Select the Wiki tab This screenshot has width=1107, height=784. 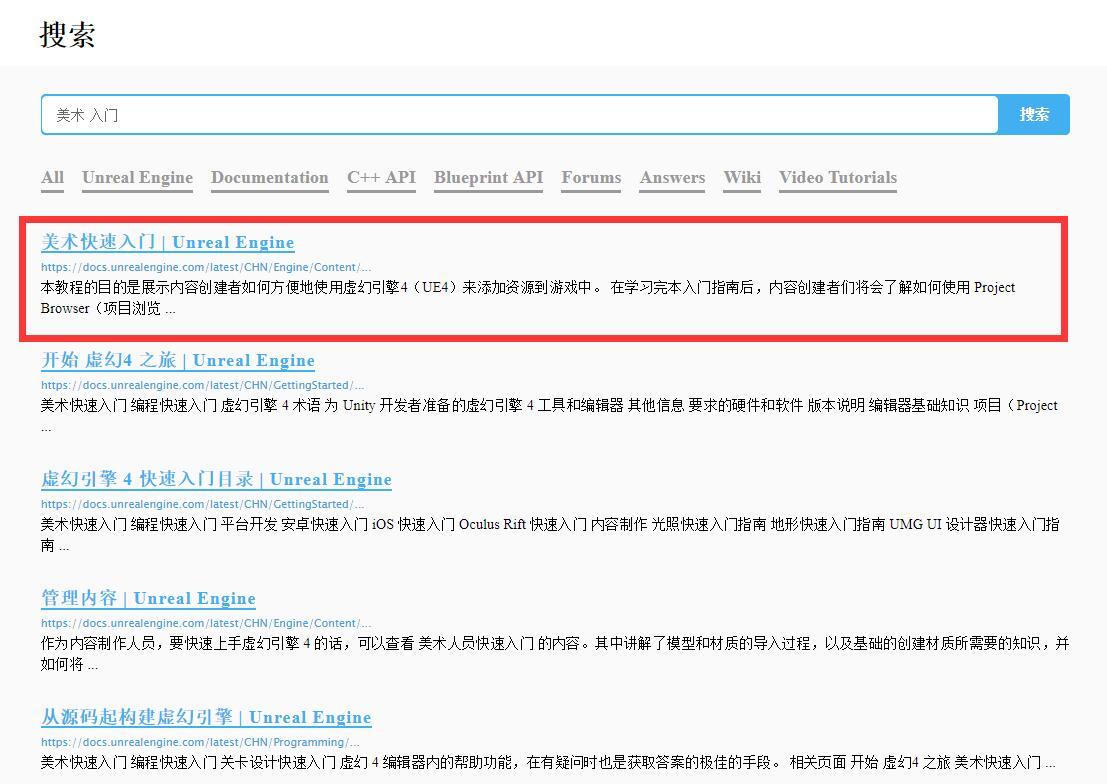point(742,178)
